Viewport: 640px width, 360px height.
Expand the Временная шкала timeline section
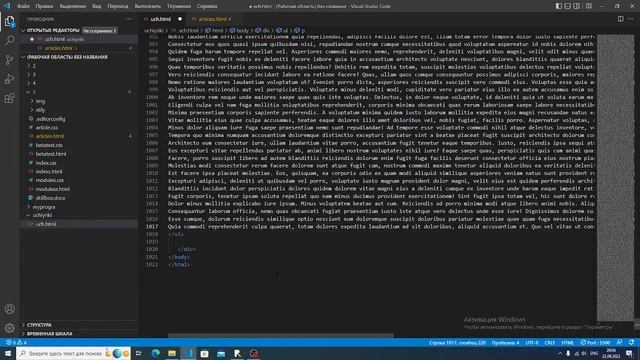pyautogui.click(x=49, y=334)
